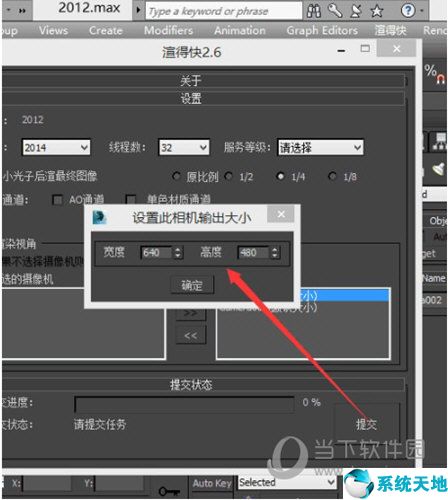Open the help question mark icon
The image size is (448, 500).
tap(408, 11)
